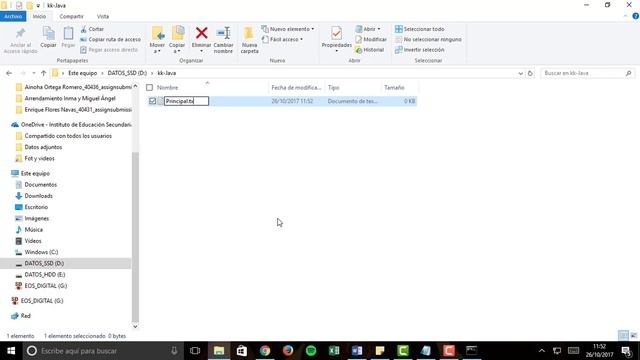The height and width of the screenshot is (360, 640).
Task: Open the Archivo menu tab
Action: (13, 16)
